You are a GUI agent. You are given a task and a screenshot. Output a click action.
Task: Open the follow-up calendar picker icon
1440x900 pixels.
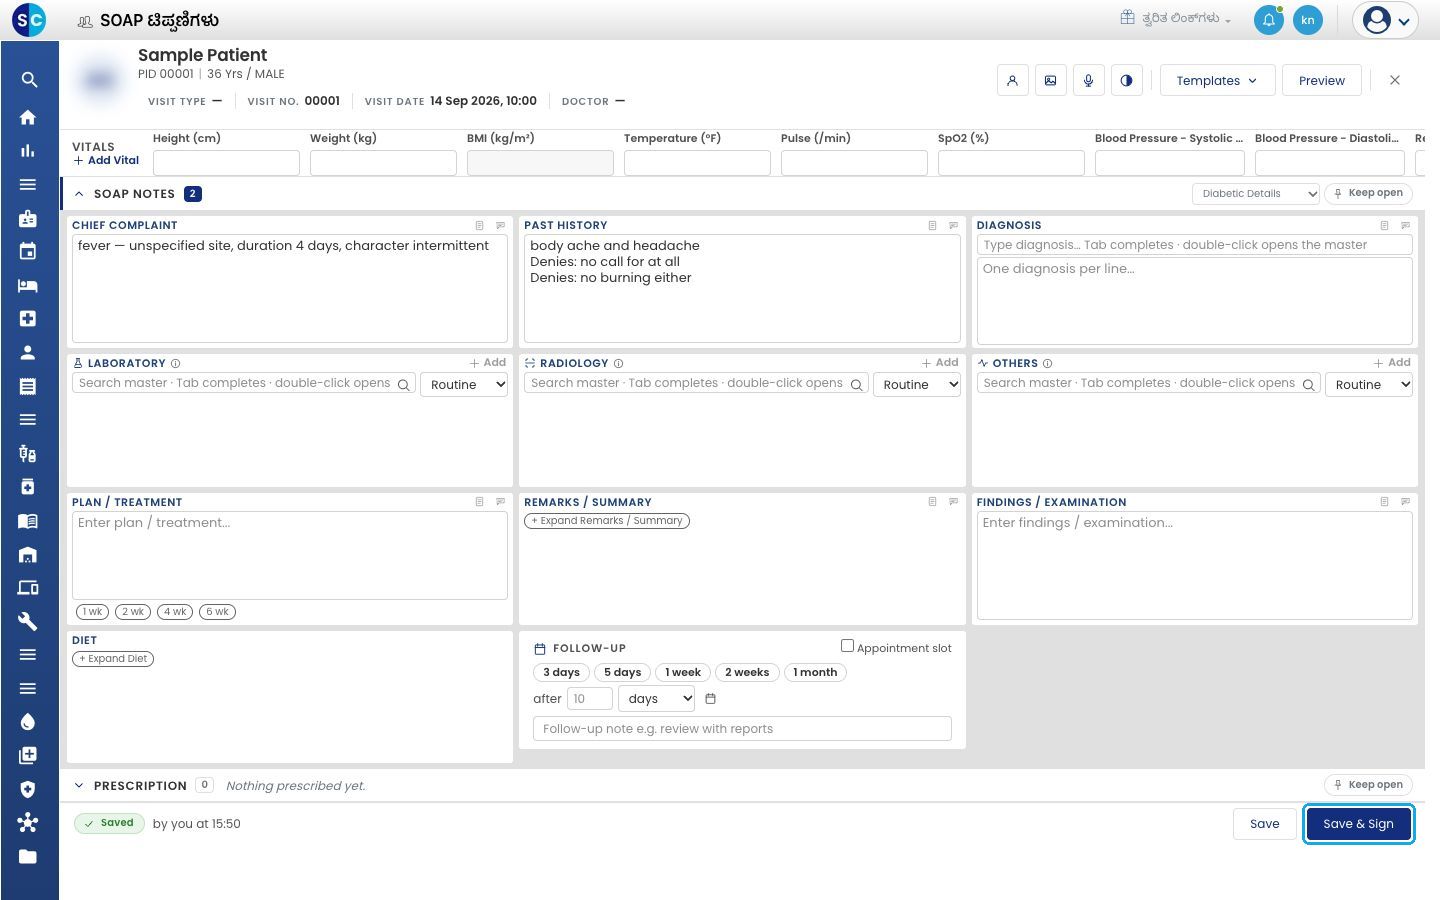(x=711, y=699)
